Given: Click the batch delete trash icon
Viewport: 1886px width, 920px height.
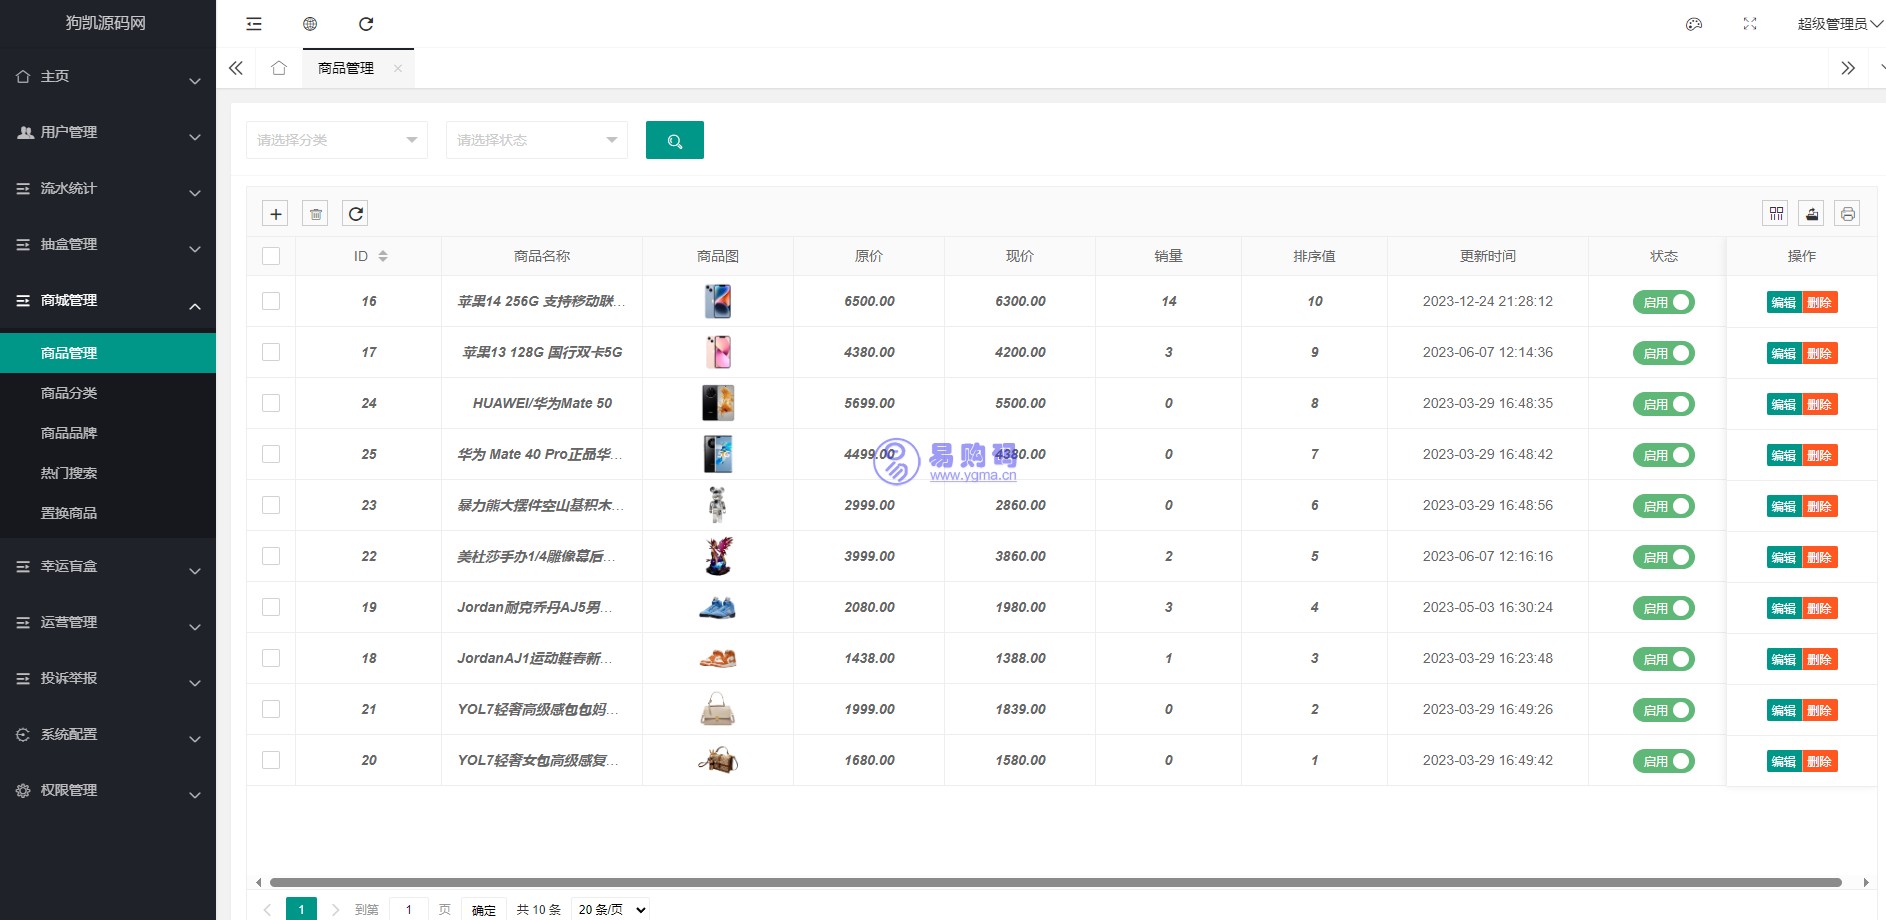Looking at the screenshot, I should coord(315,213).
